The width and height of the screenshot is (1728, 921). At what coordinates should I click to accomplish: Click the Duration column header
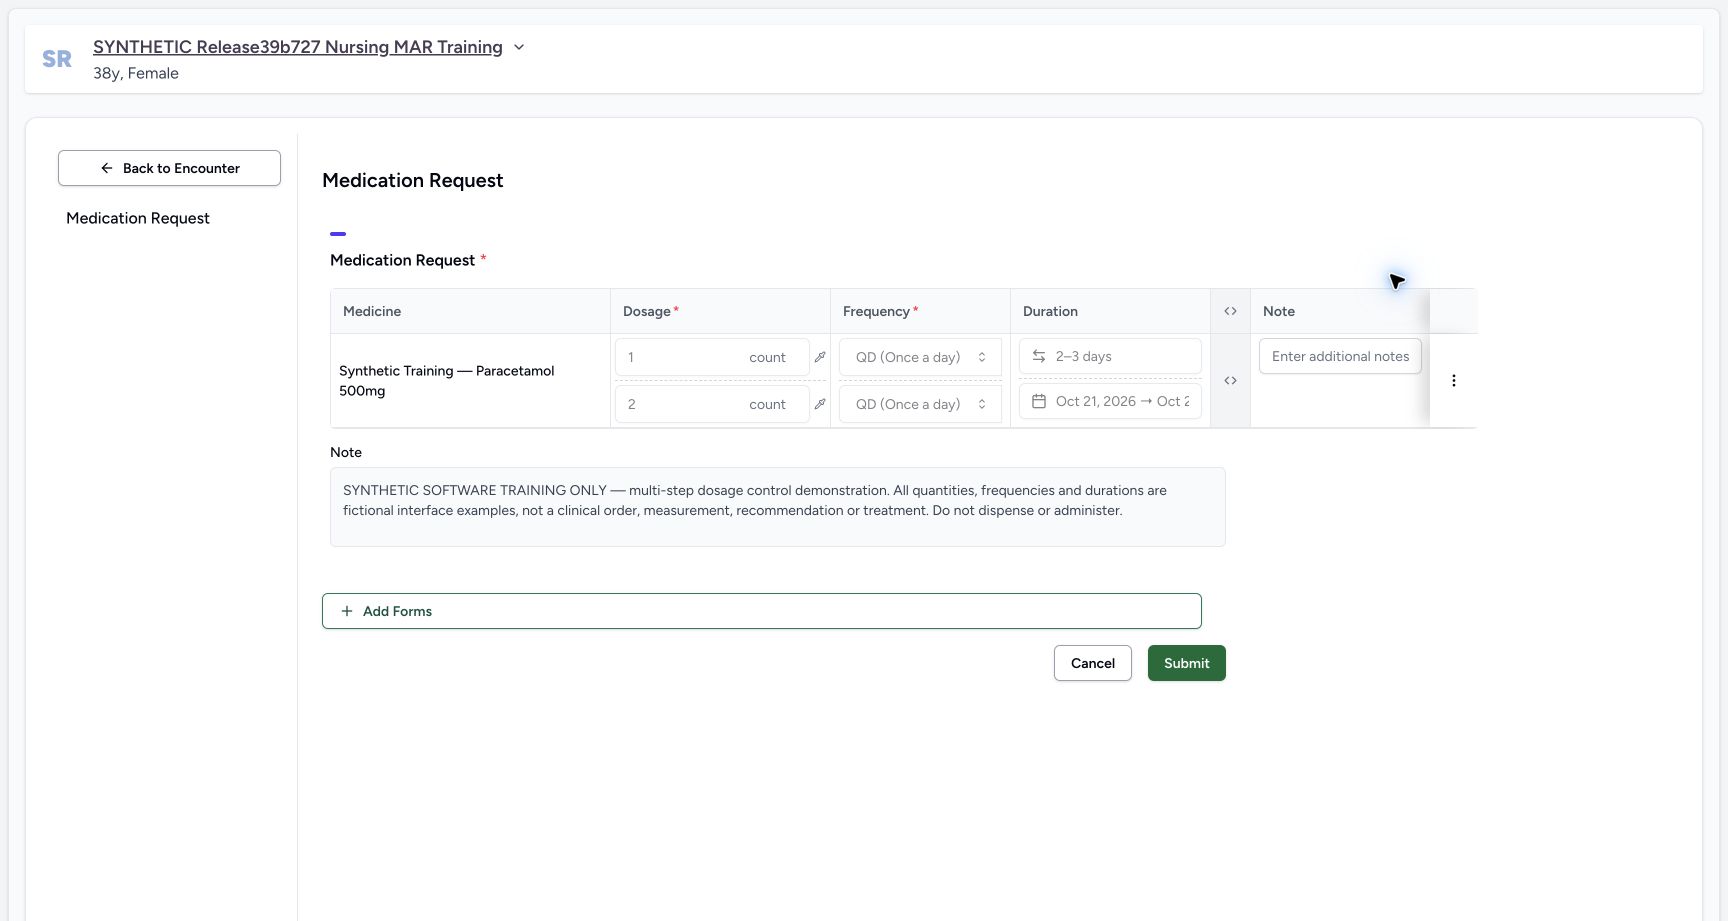point(1110,311)
